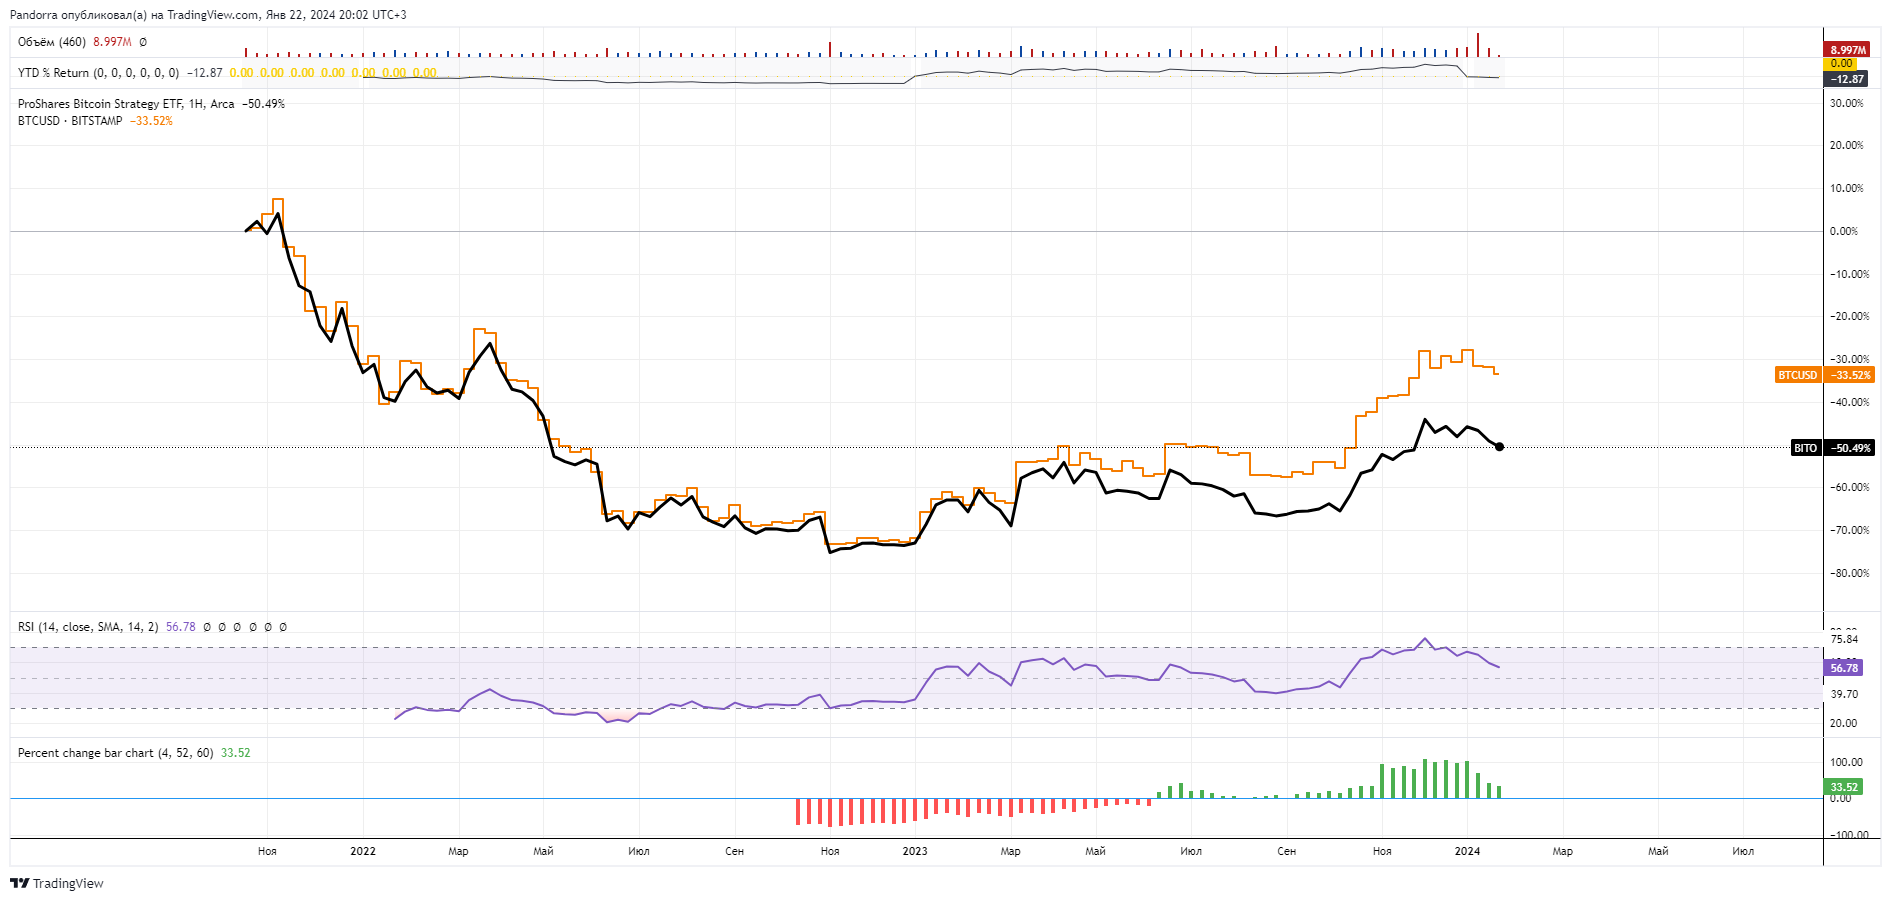Click the orange -33.52% price axis label

[1849, 375]
